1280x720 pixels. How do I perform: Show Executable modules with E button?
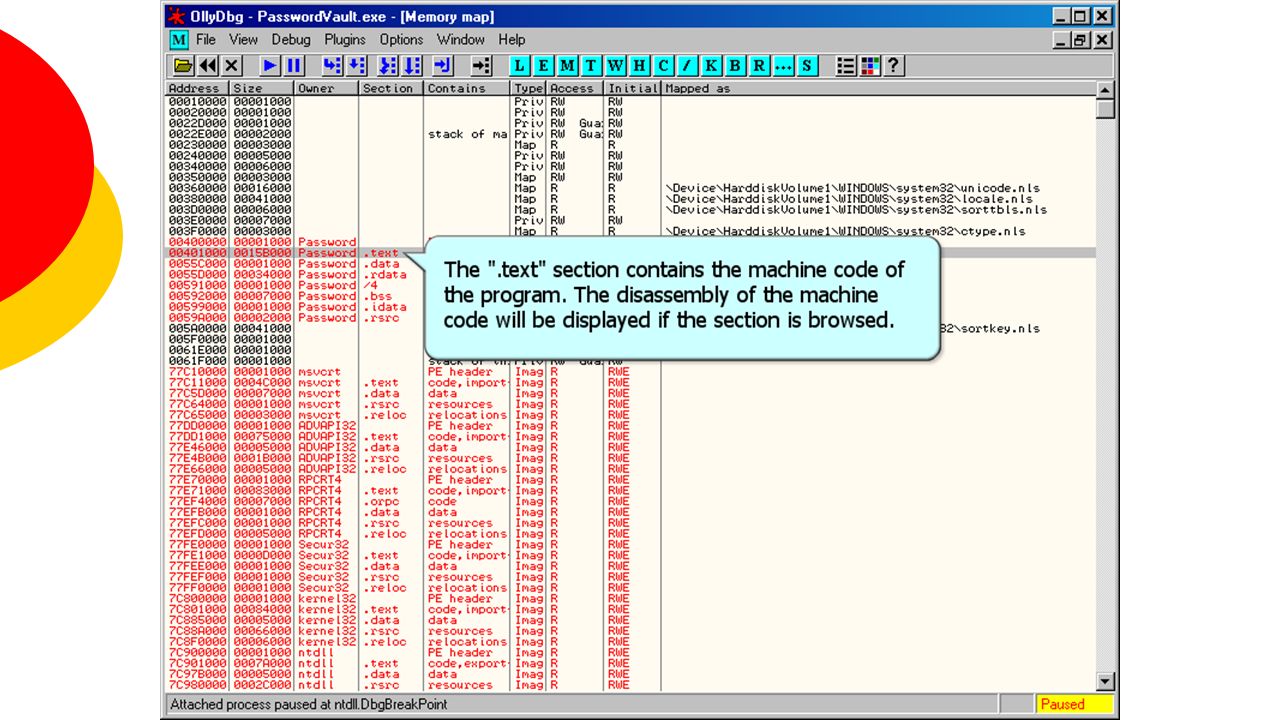(543, 66)
